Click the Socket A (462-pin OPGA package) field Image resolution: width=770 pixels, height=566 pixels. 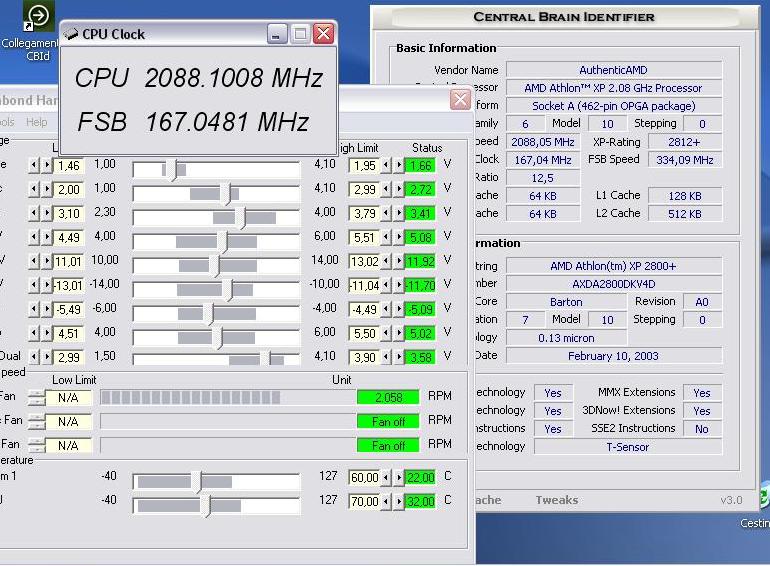[x=614, y=106]
